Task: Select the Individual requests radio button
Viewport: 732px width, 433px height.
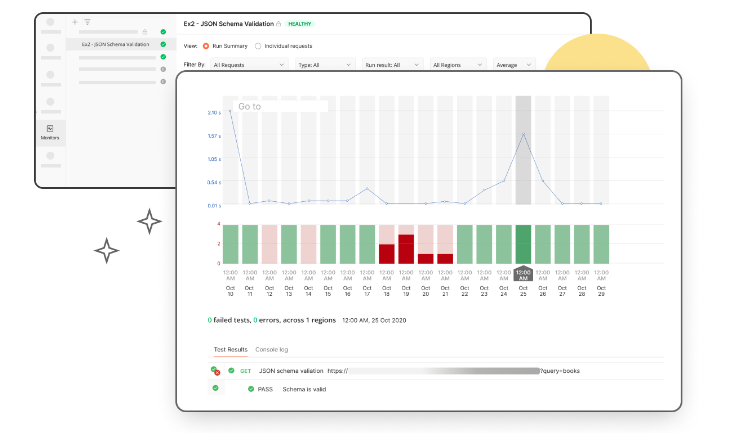Action: coord(258,46)
